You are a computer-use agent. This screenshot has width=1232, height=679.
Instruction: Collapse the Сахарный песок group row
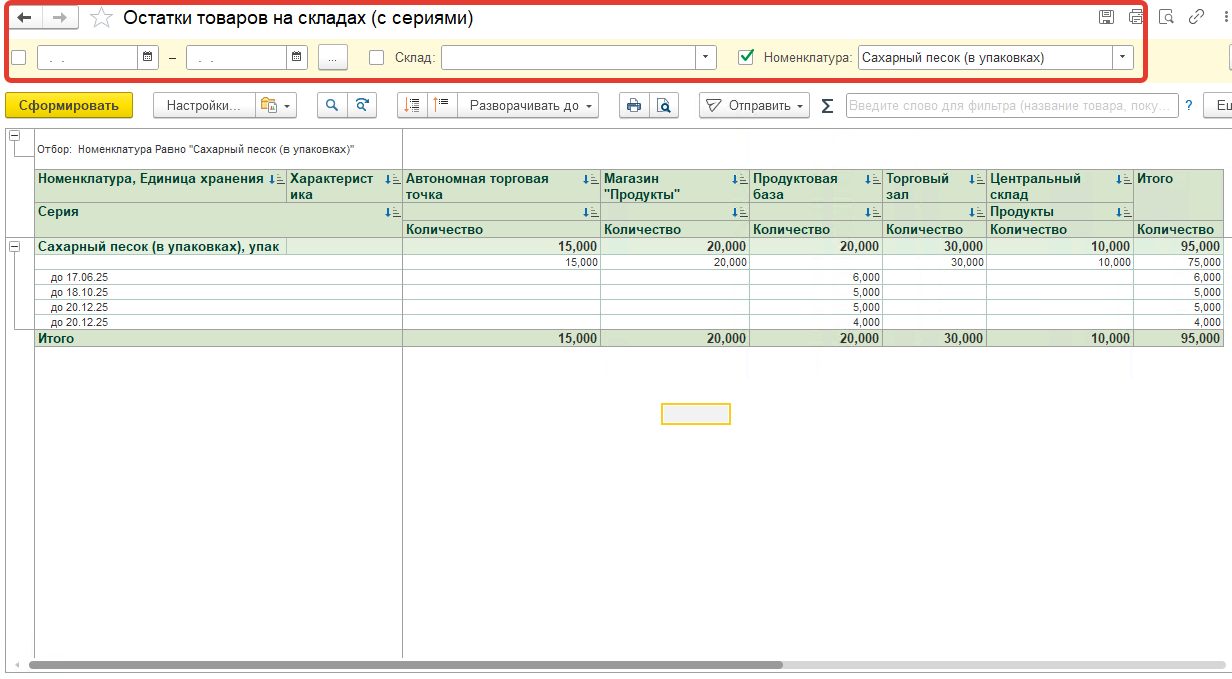click(x=14, y=246)
